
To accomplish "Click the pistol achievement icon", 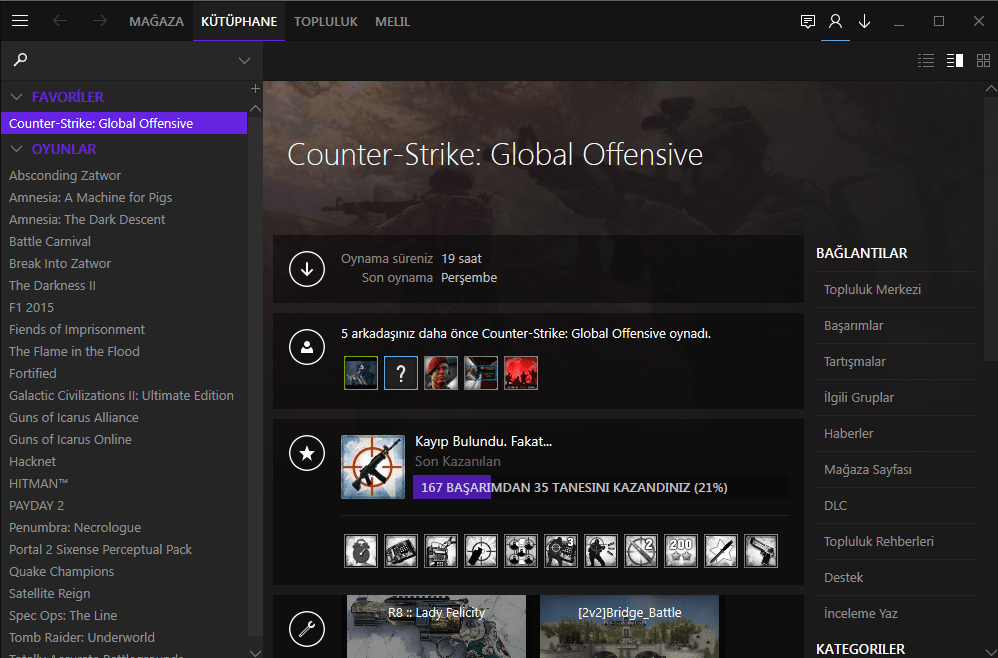I will [761, 551].
